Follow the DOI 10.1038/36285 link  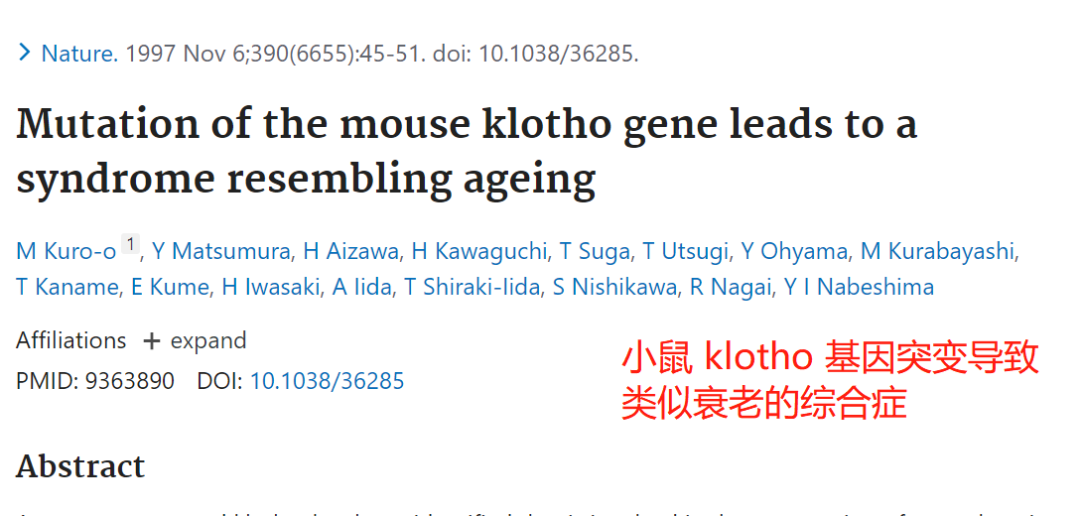(326, 381)
